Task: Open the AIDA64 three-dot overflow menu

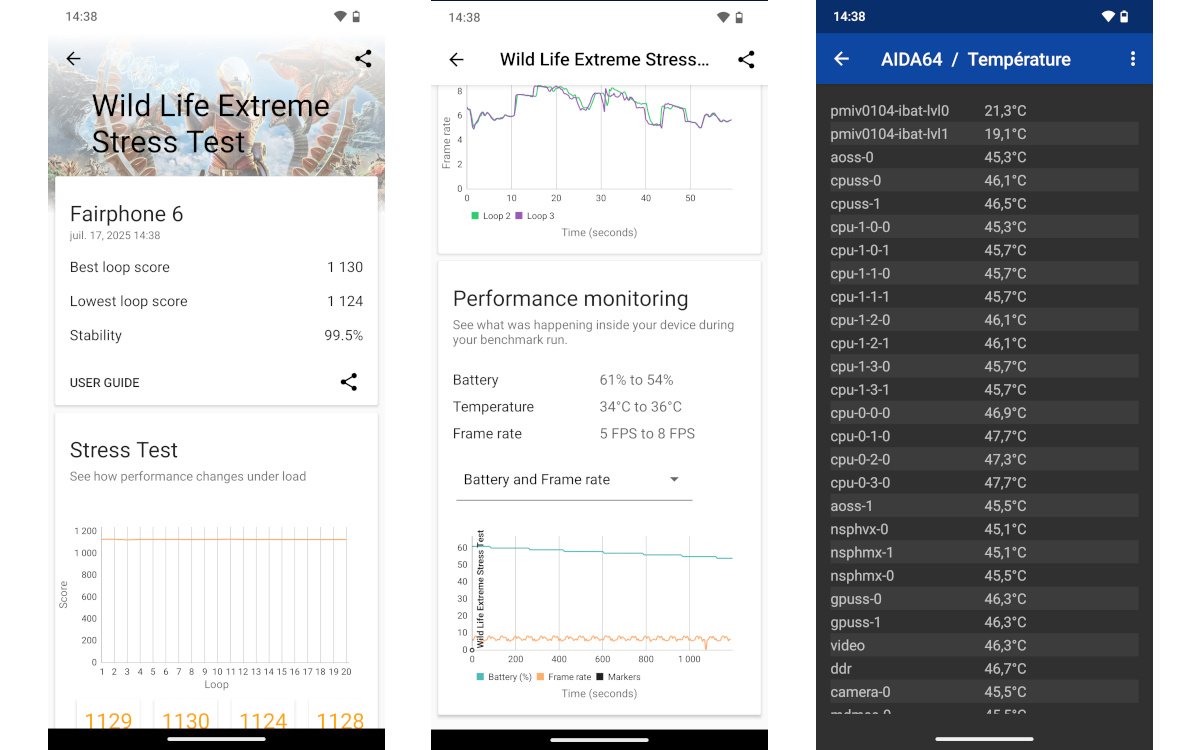Action: [1132, 59]
